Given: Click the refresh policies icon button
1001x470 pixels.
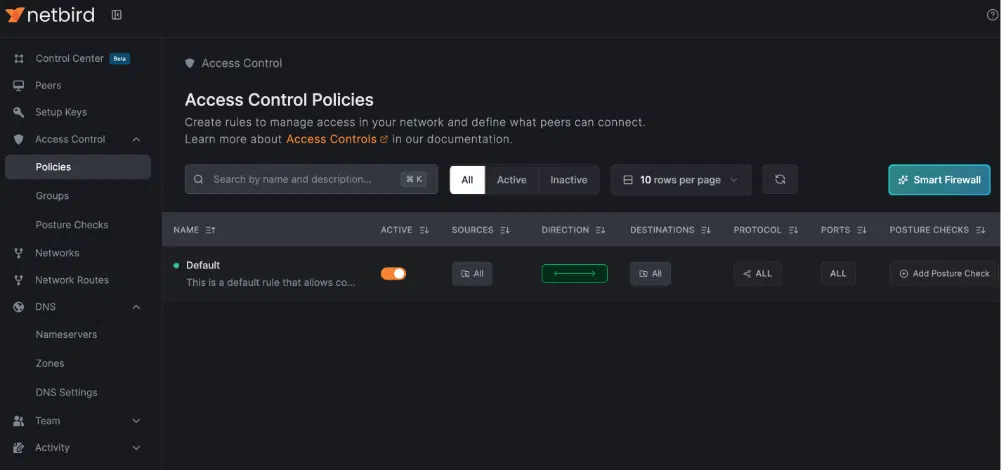Looking at the screenshot, I should point(780,180).
